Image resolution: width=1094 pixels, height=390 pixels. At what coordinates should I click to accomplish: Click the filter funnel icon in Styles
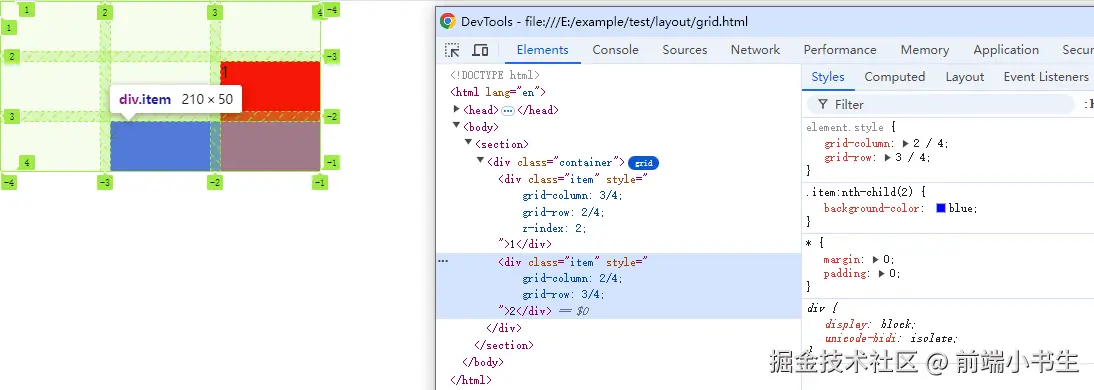(x=823, y=105)
